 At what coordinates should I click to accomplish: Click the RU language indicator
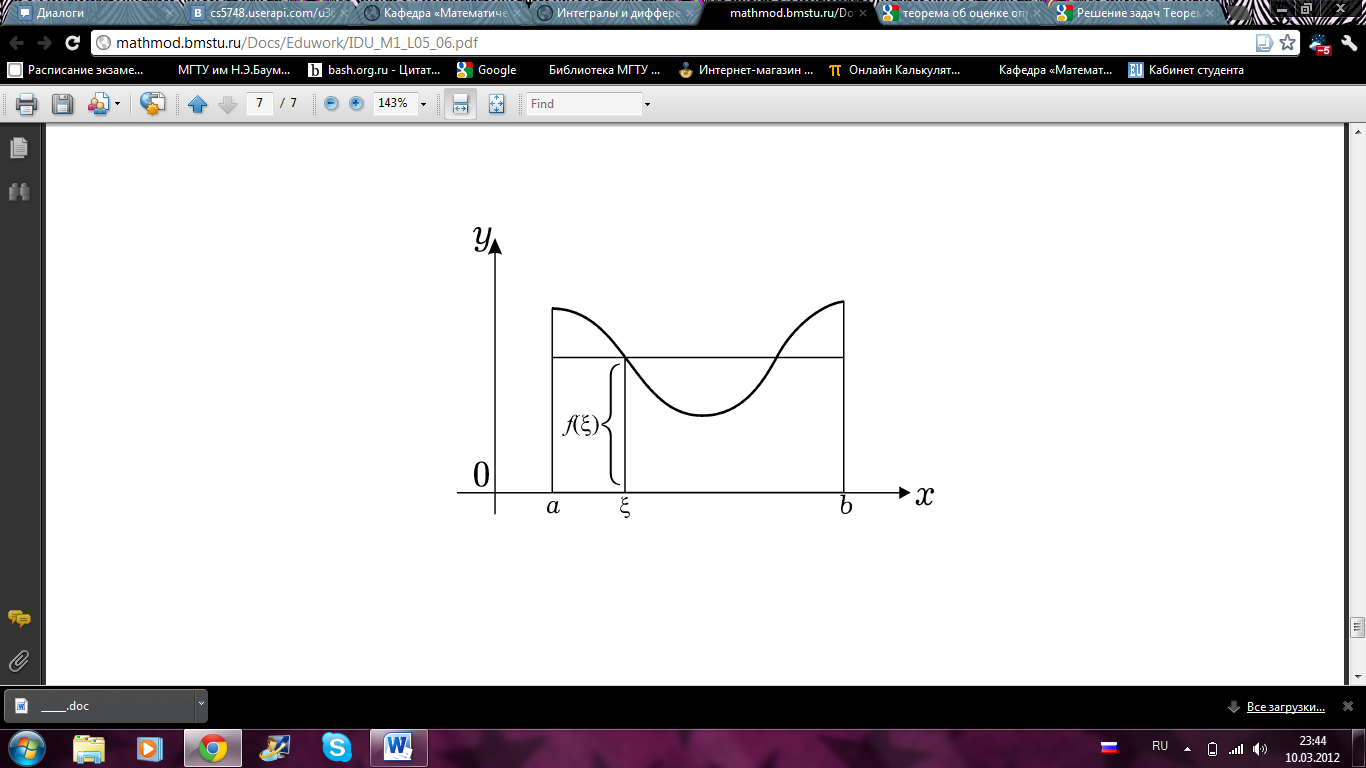[1160, 746]
